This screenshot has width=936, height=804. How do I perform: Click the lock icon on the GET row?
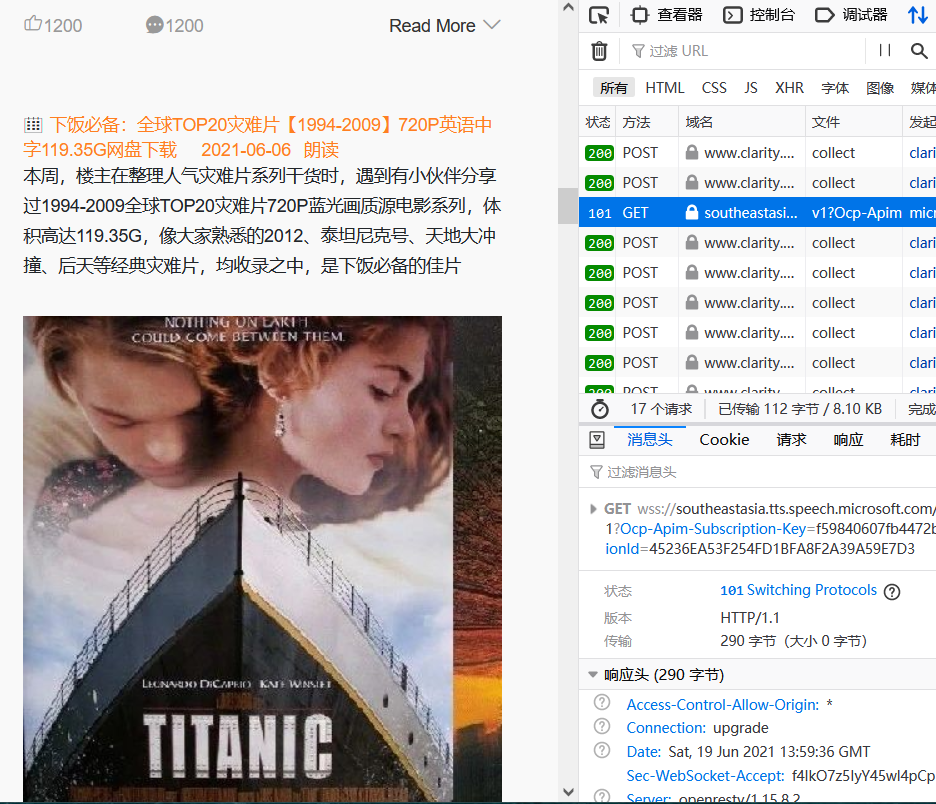click(x=692, y=212)
